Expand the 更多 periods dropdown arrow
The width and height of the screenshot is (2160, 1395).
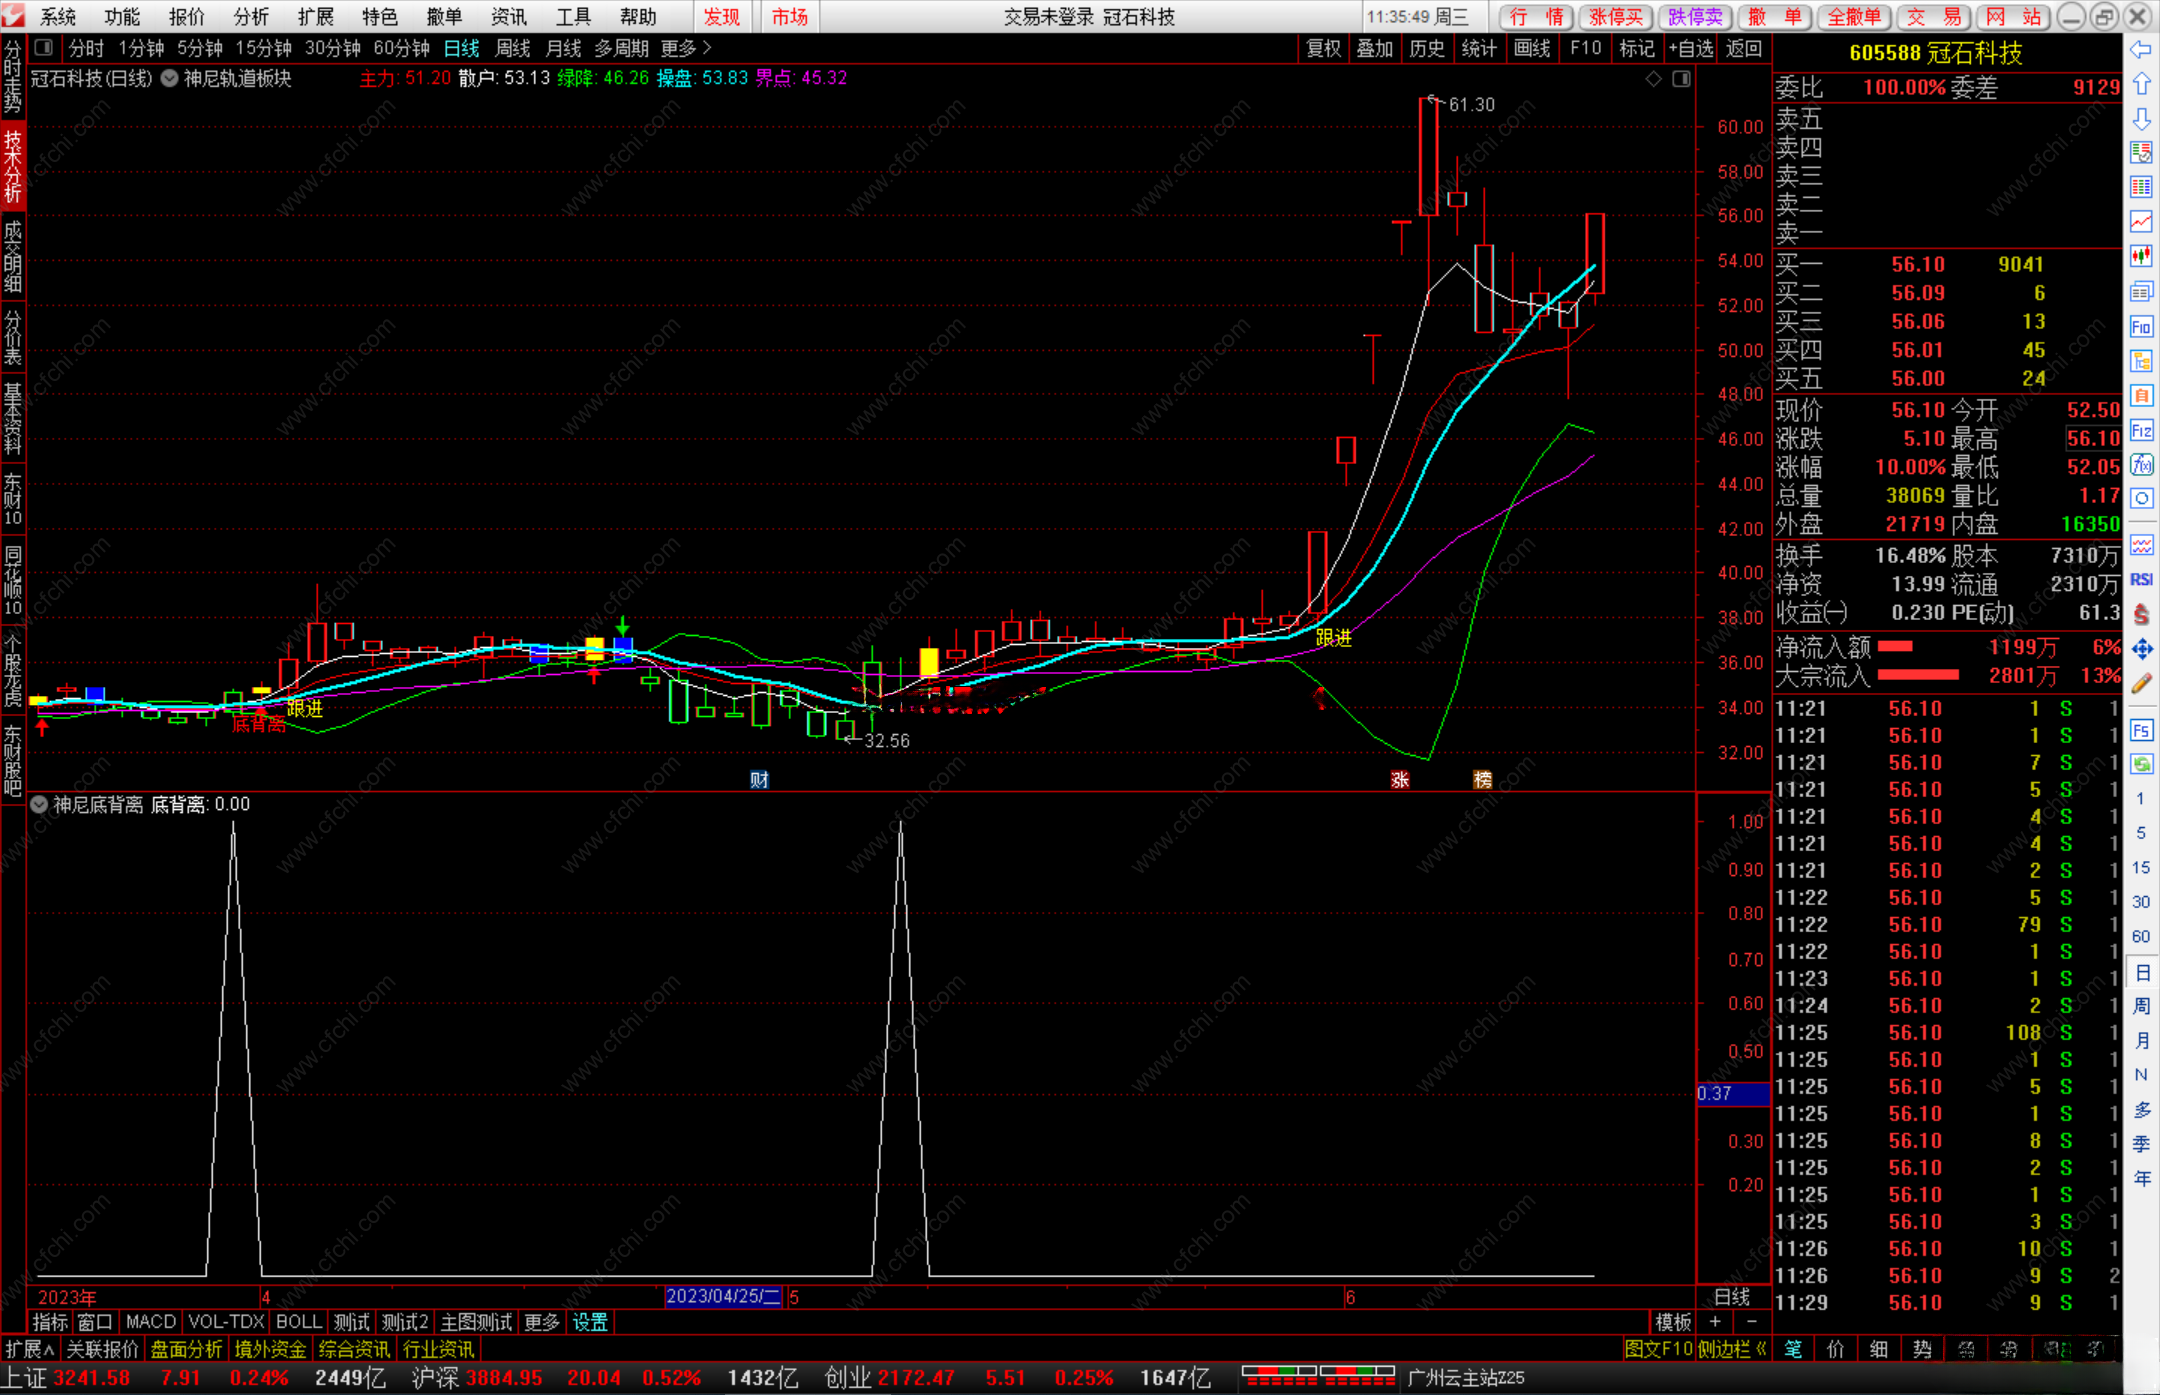708,48
